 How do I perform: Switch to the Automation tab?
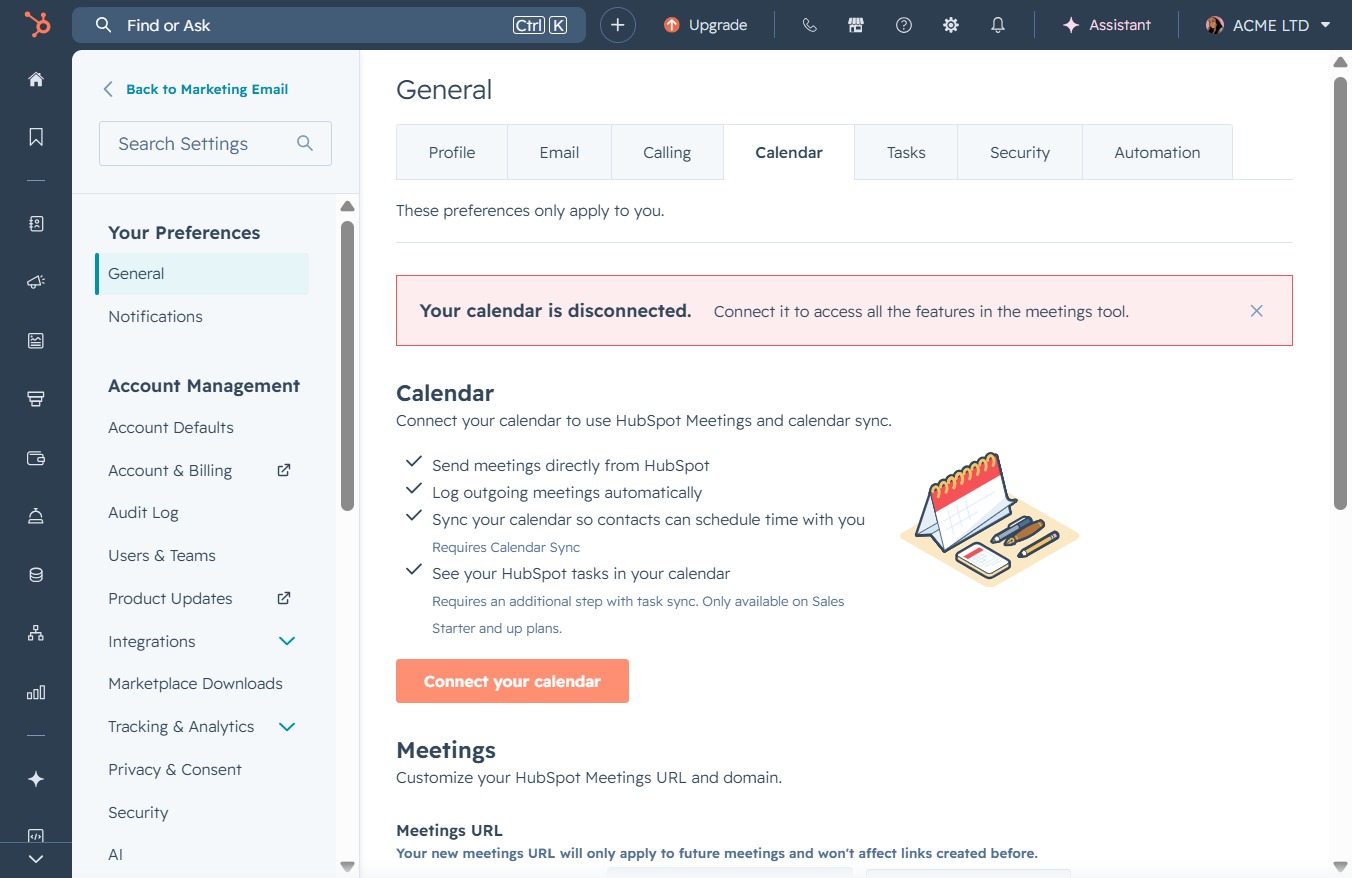(1157, 152)
